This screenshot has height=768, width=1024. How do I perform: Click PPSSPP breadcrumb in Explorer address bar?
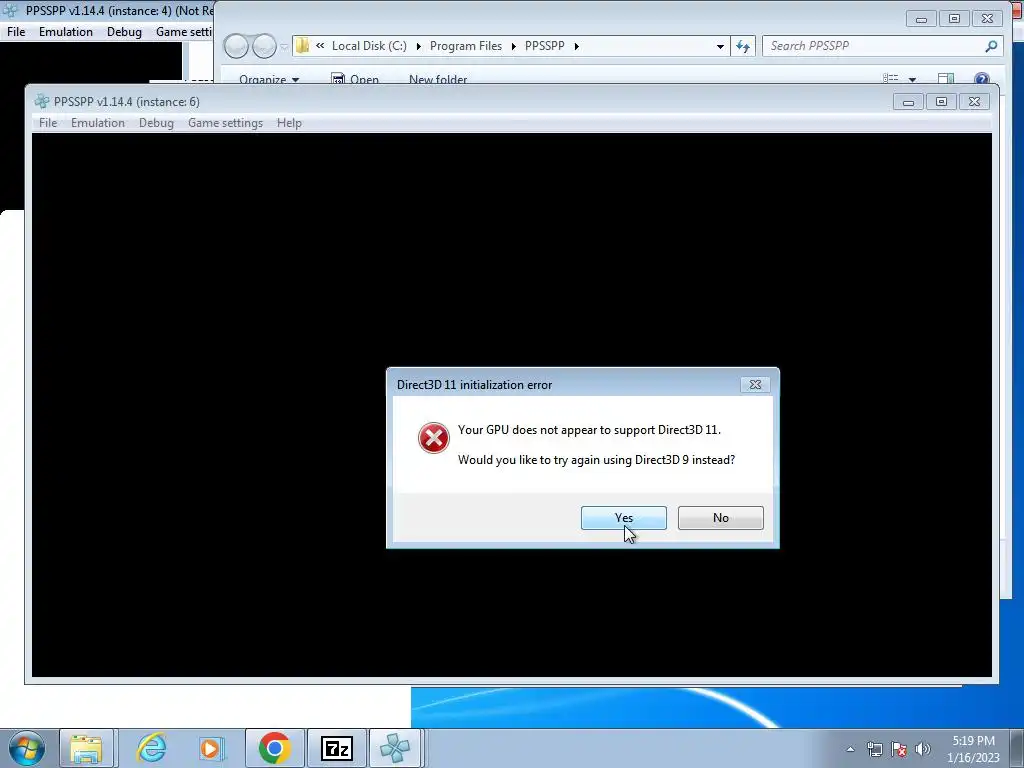coord(545,46)
